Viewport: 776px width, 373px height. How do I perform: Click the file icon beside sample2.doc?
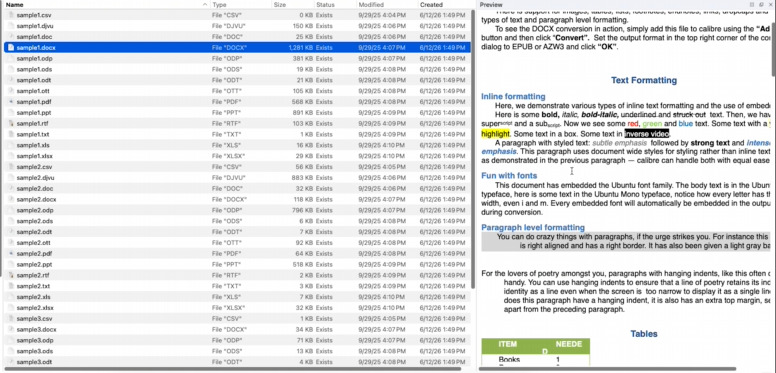pyautogui.click(x=11, y=188)
